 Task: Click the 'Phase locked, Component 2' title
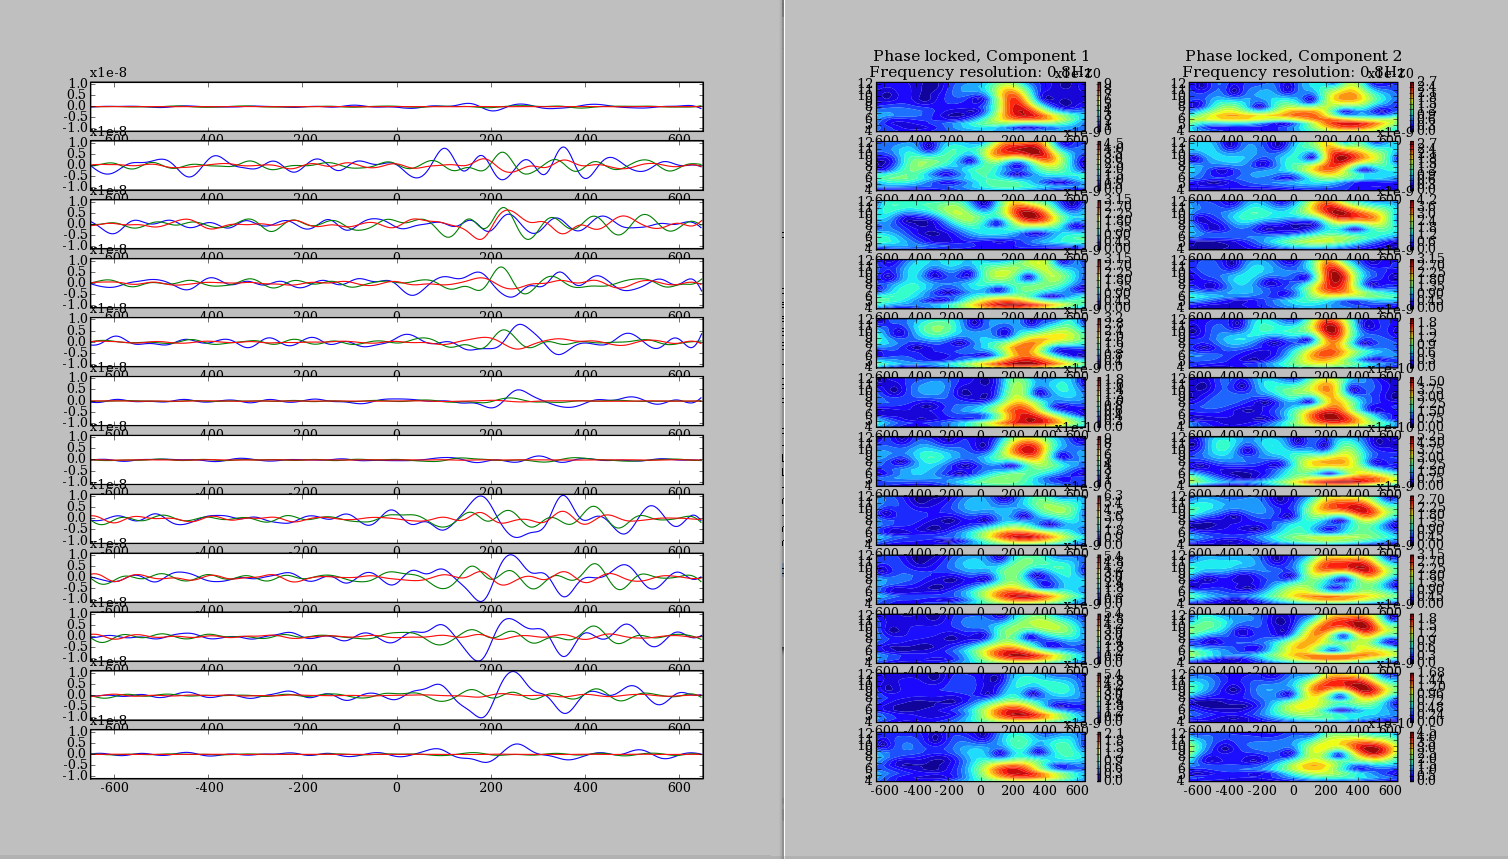[x=1293, y=56]
